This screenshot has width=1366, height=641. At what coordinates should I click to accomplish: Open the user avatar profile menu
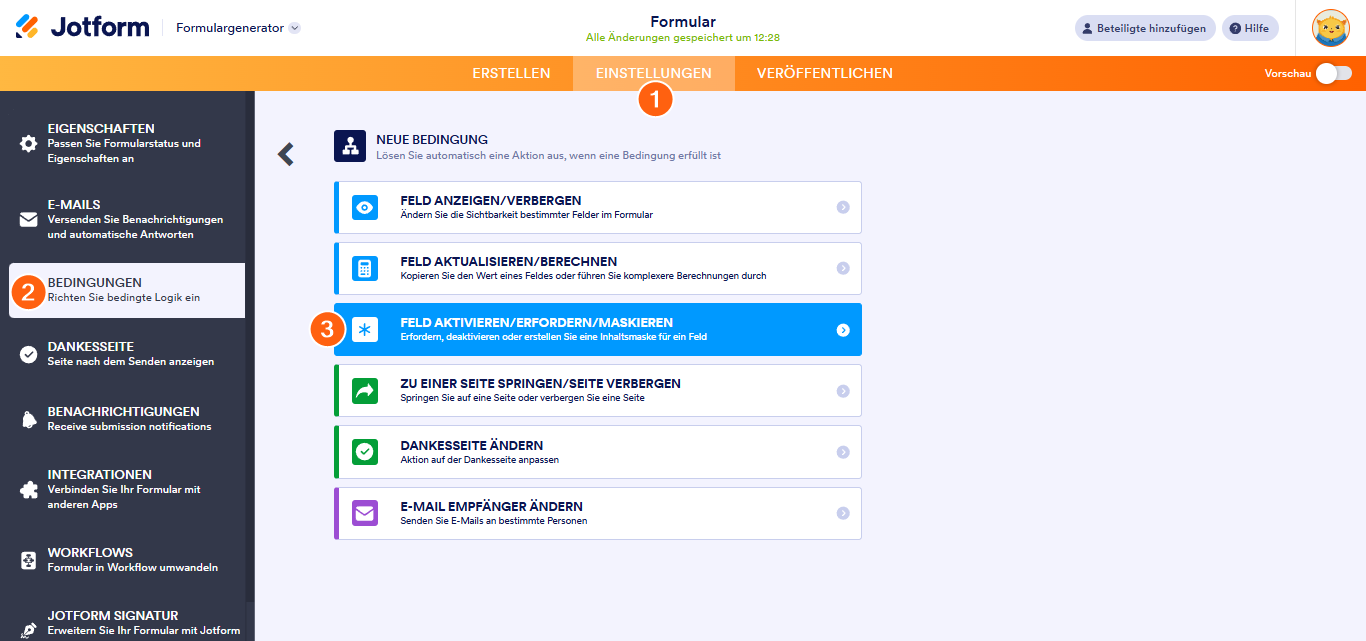(x=1330, y=28)
